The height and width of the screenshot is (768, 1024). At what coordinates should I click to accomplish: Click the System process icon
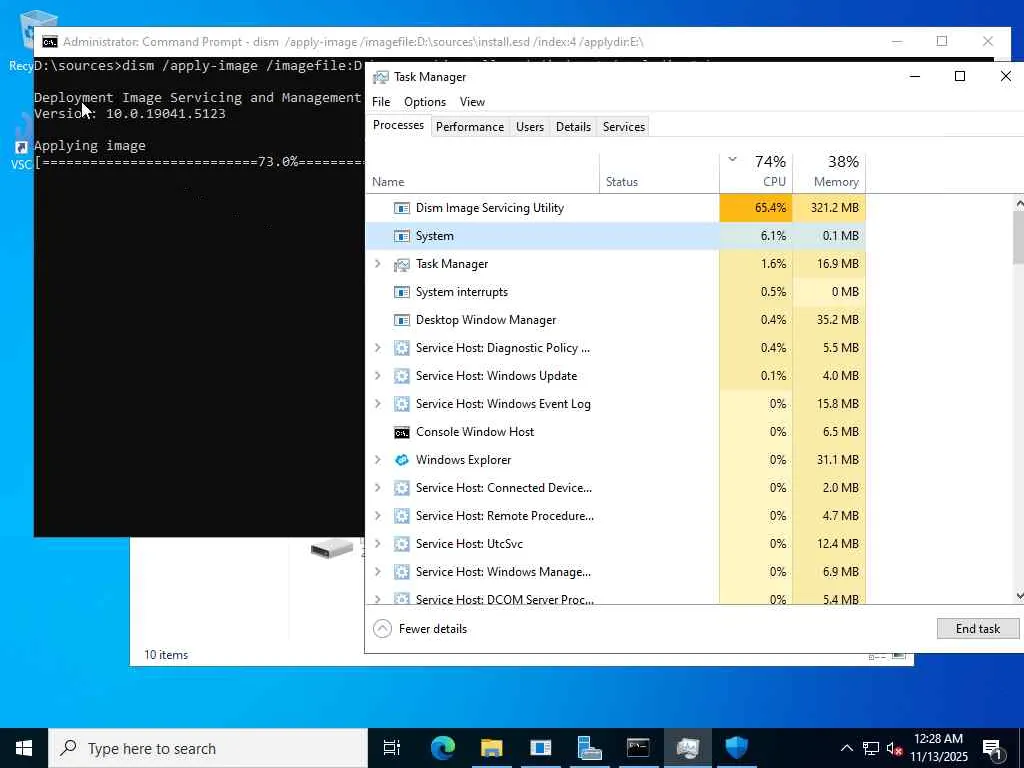(x=402, y=236)
